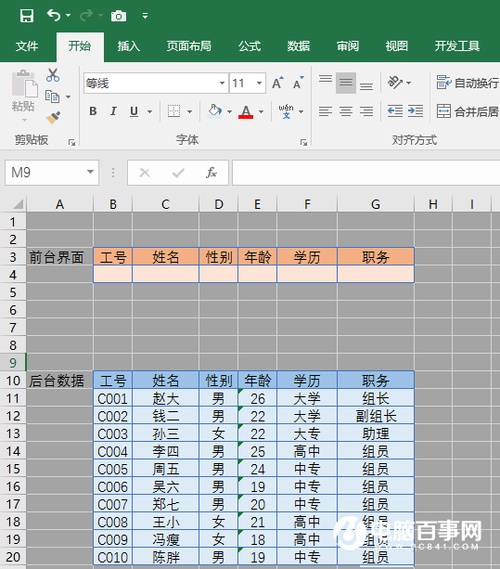Apply cell borders icon
This screenshot has height=569, width=500.
coord(173,111)
